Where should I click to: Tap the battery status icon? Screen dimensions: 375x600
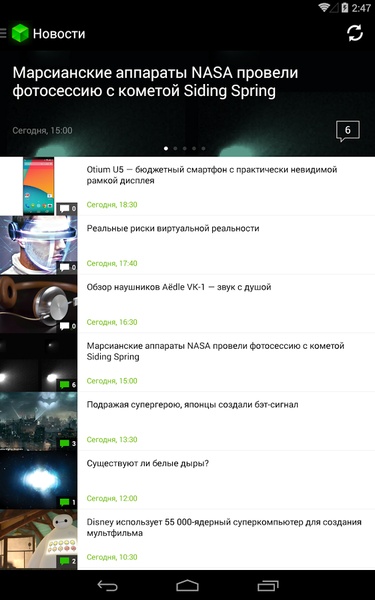[345, 7]
